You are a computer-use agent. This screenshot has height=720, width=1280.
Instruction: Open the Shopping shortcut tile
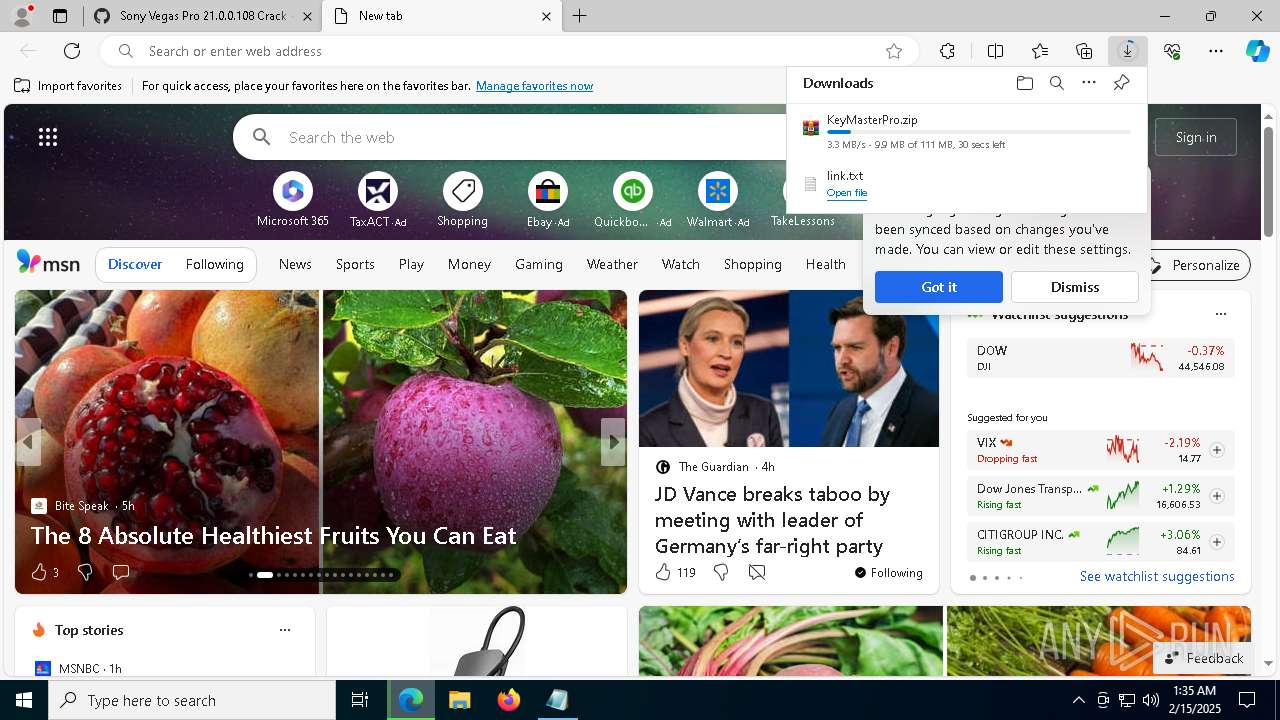[462, 200]
